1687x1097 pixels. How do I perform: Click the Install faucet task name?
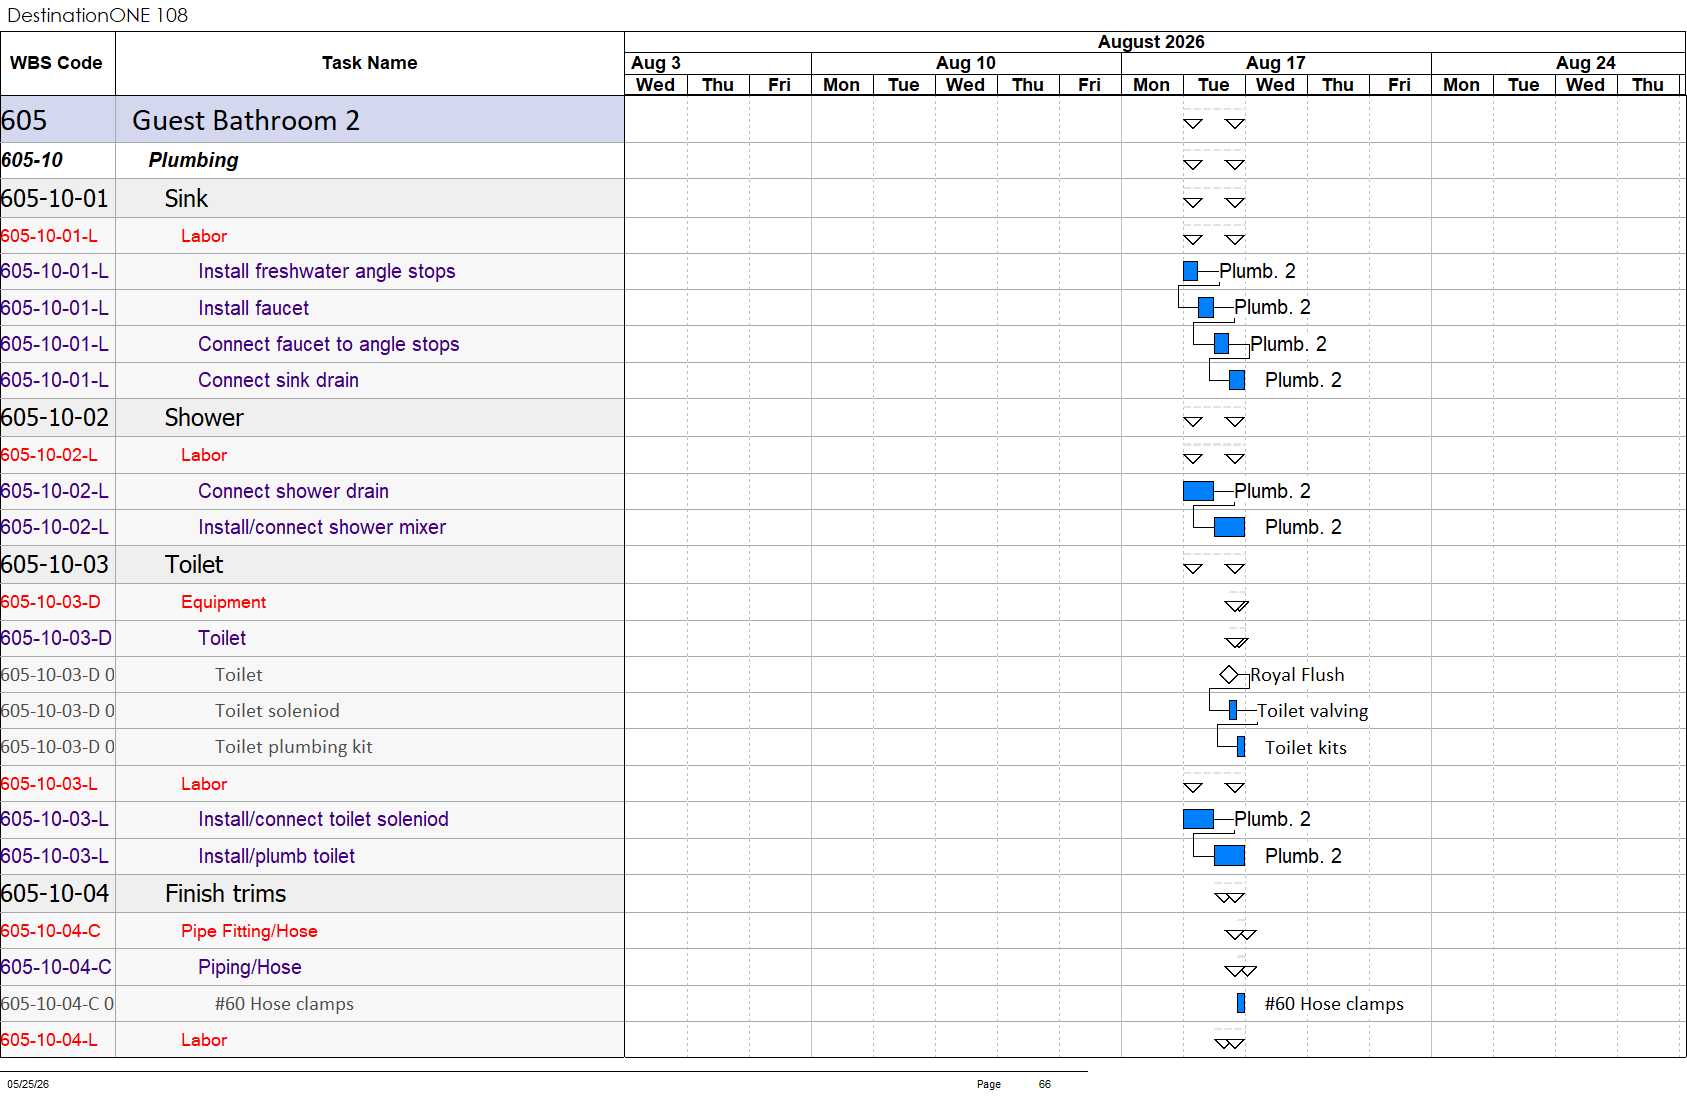coord(254,308)
